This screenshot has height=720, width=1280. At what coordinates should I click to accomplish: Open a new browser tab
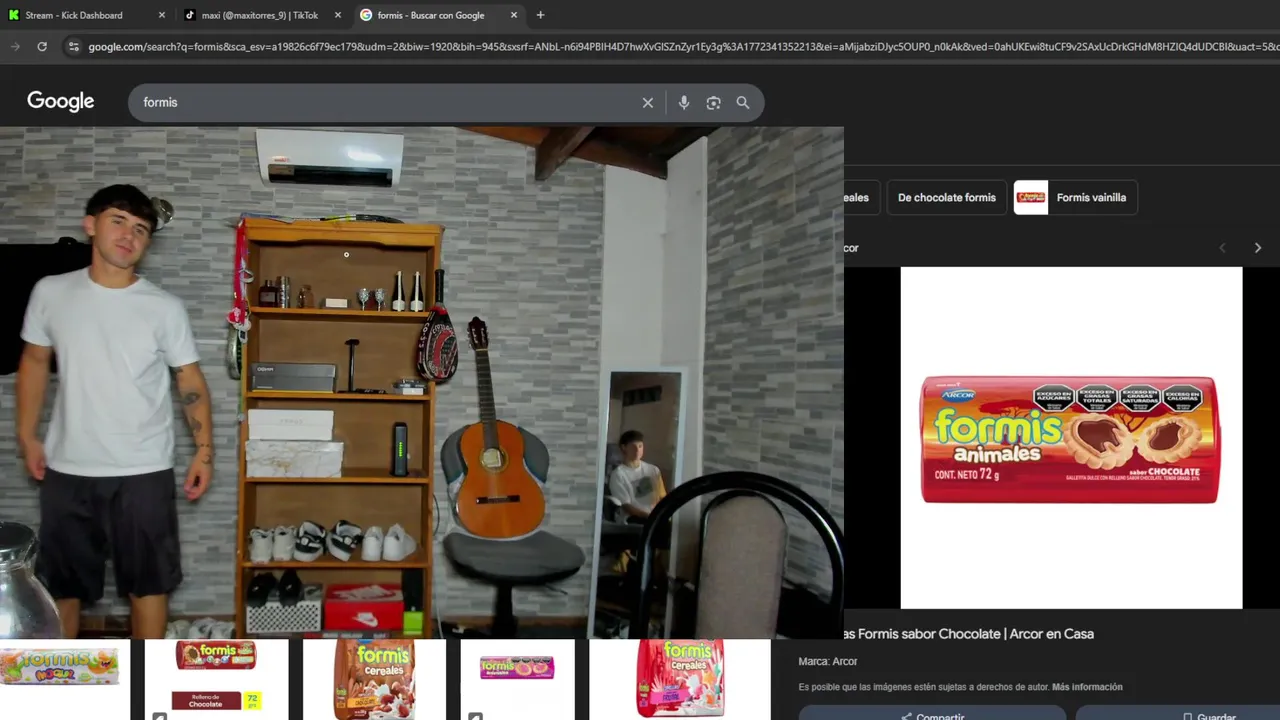pyautogui.click(x=540, y=15)
